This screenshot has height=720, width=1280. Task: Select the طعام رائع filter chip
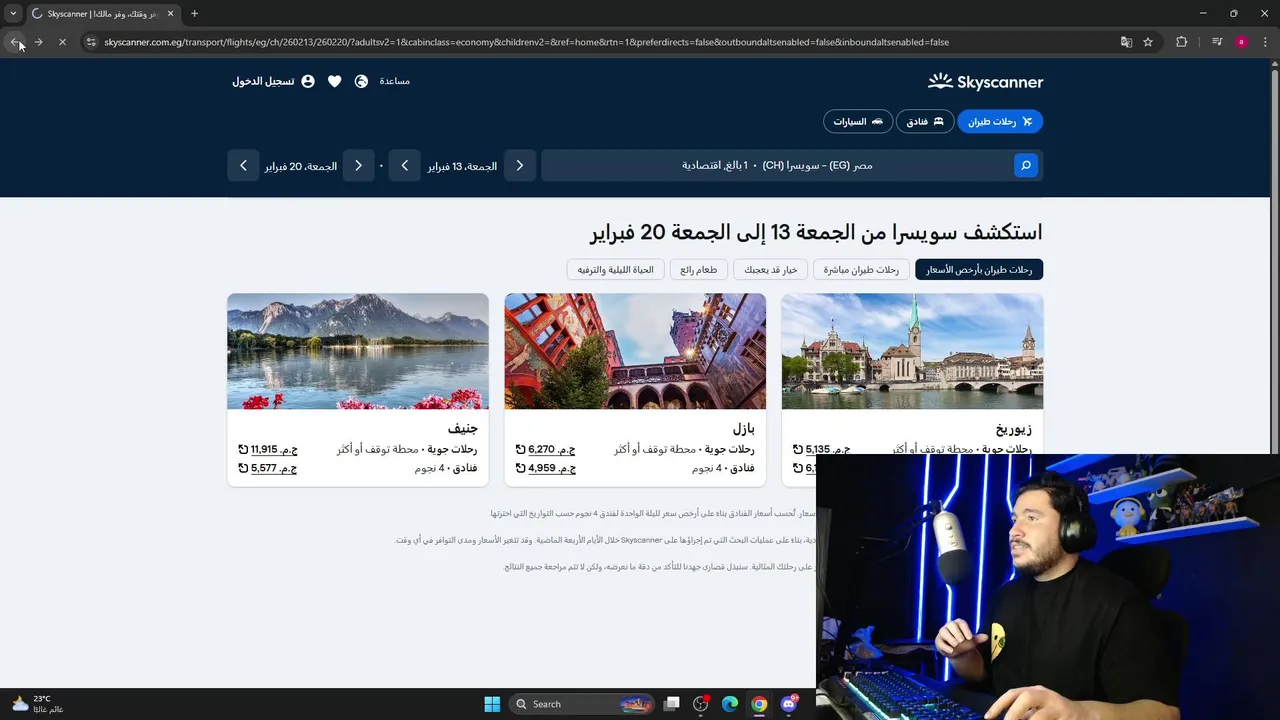point(699,269)
